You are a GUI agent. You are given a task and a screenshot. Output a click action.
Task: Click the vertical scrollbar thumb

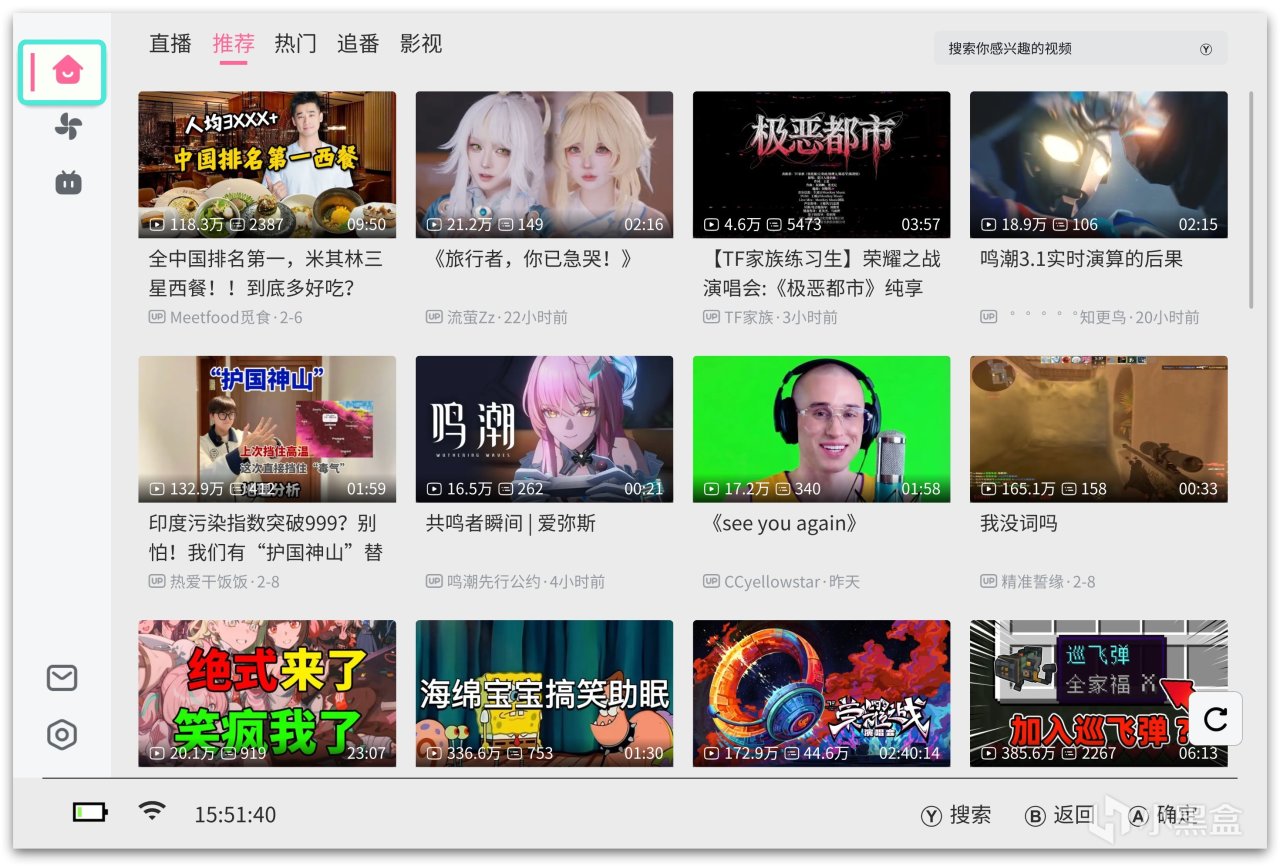pyautogui.click(x=1251, y=200)
